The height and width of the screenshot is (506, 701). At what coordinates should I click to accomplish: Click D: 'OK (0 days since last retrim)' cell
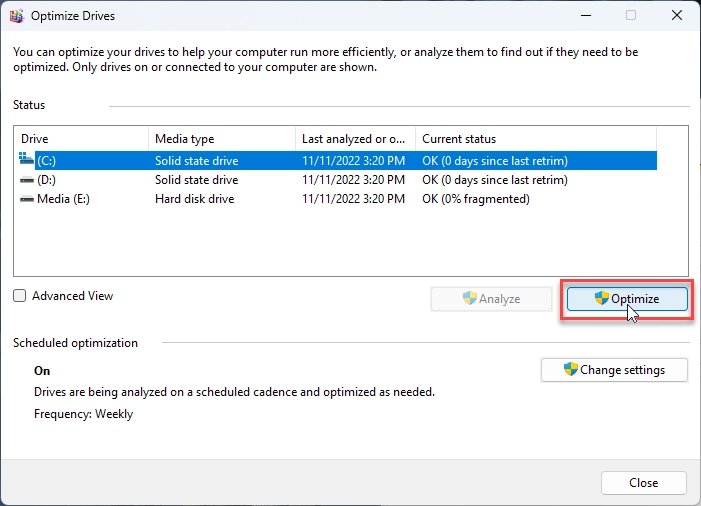[495, 180]
